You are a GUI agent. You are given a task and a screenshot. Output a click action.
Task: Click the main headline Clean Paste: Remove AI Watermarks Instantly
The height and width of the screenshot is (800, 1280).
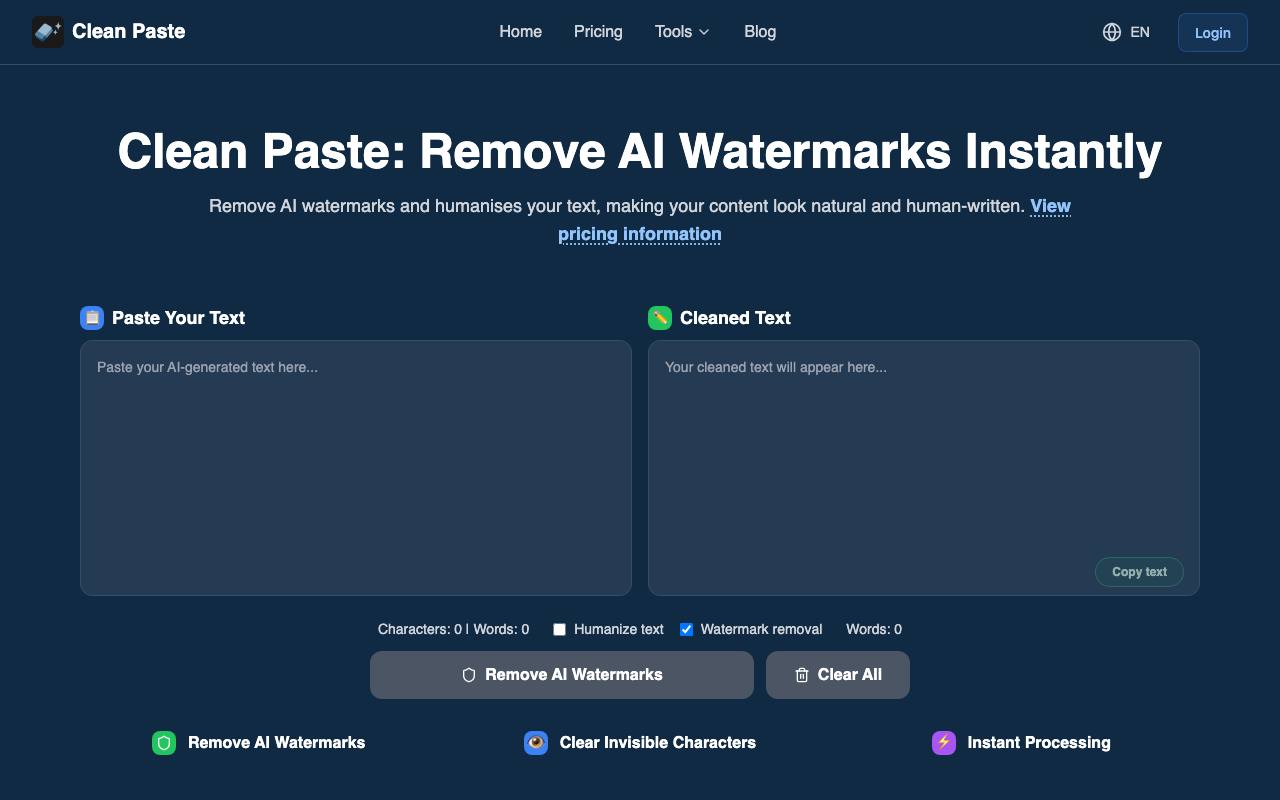click(640, 152)
